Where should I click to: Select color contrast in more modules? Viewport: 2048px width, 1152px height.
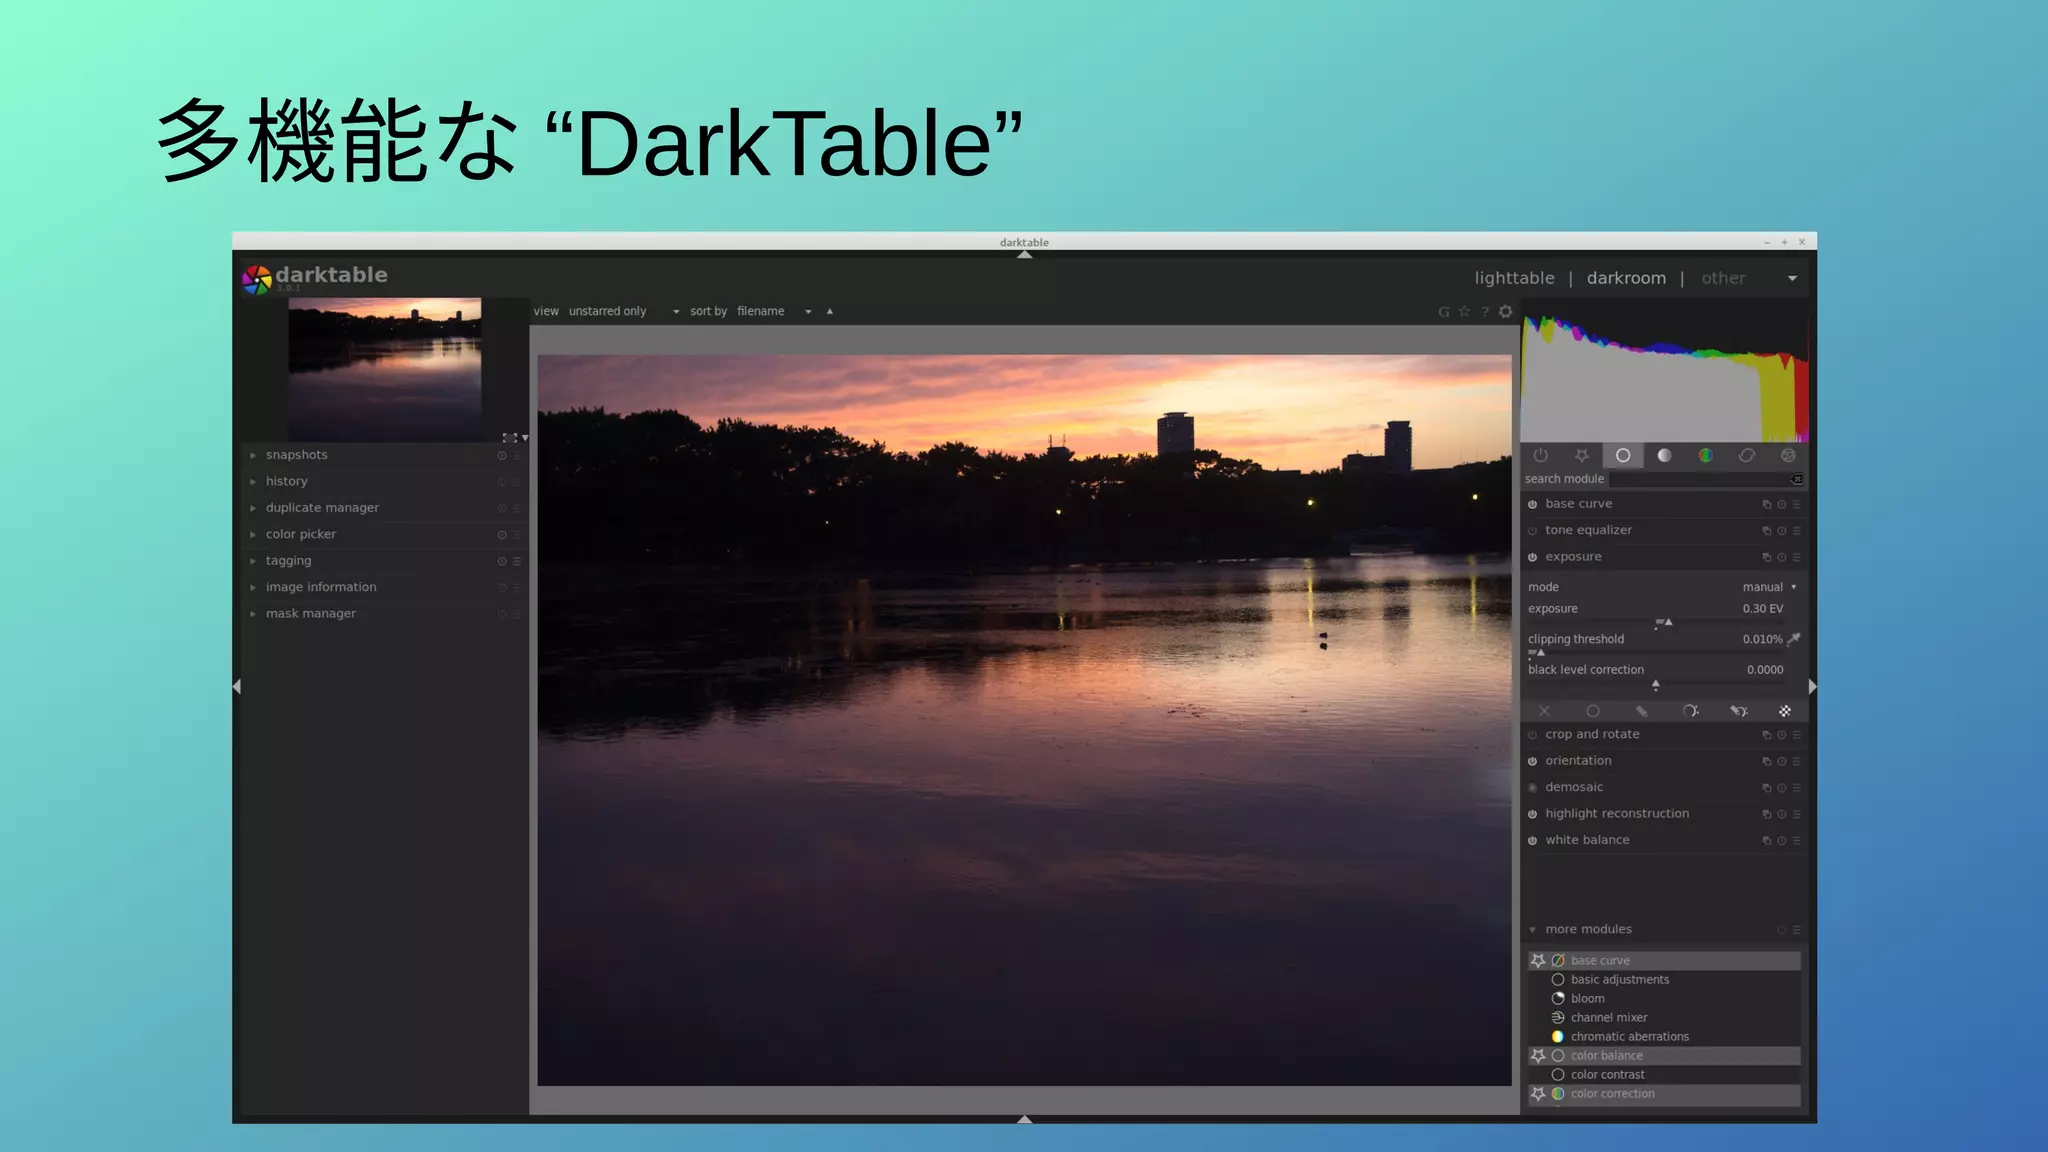point(1608,1075)
